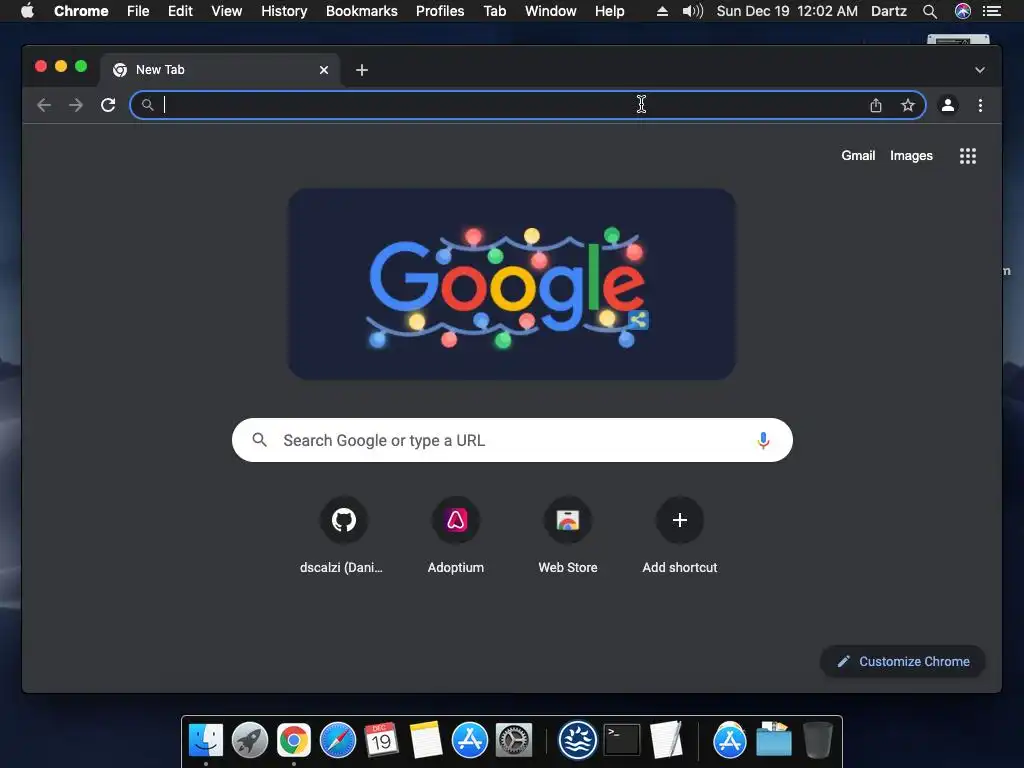Open the Window menu
This screenshot has width=1024, height=768.
pyautogui.click(x=551, y=11)
